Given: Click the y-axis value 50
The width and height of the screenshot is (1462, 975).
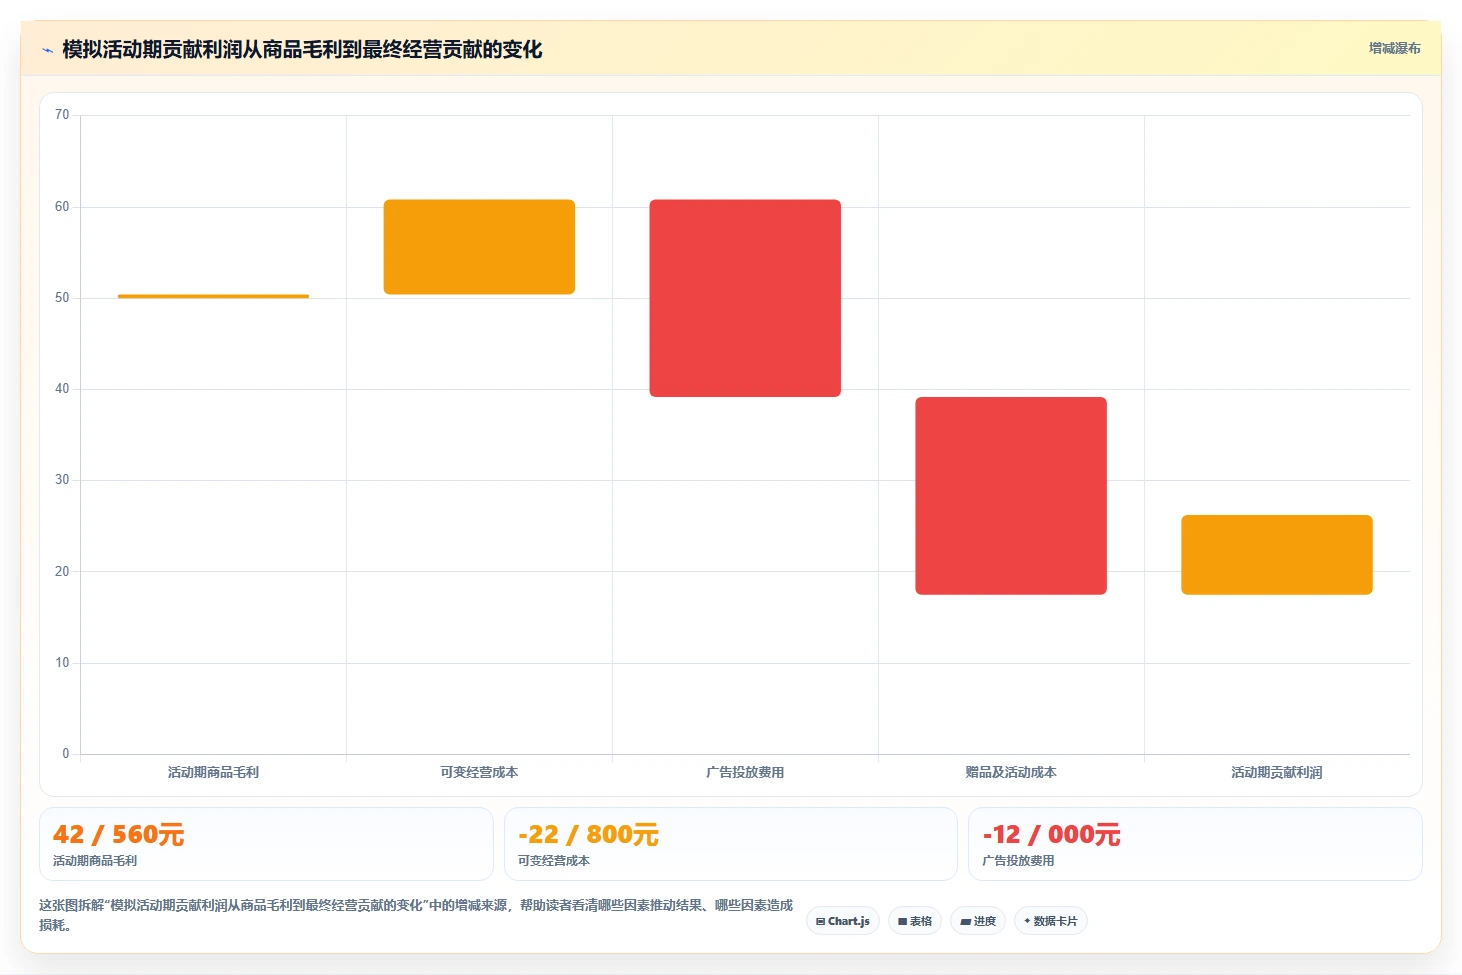Looking at the screenshot, I should 62,298.
